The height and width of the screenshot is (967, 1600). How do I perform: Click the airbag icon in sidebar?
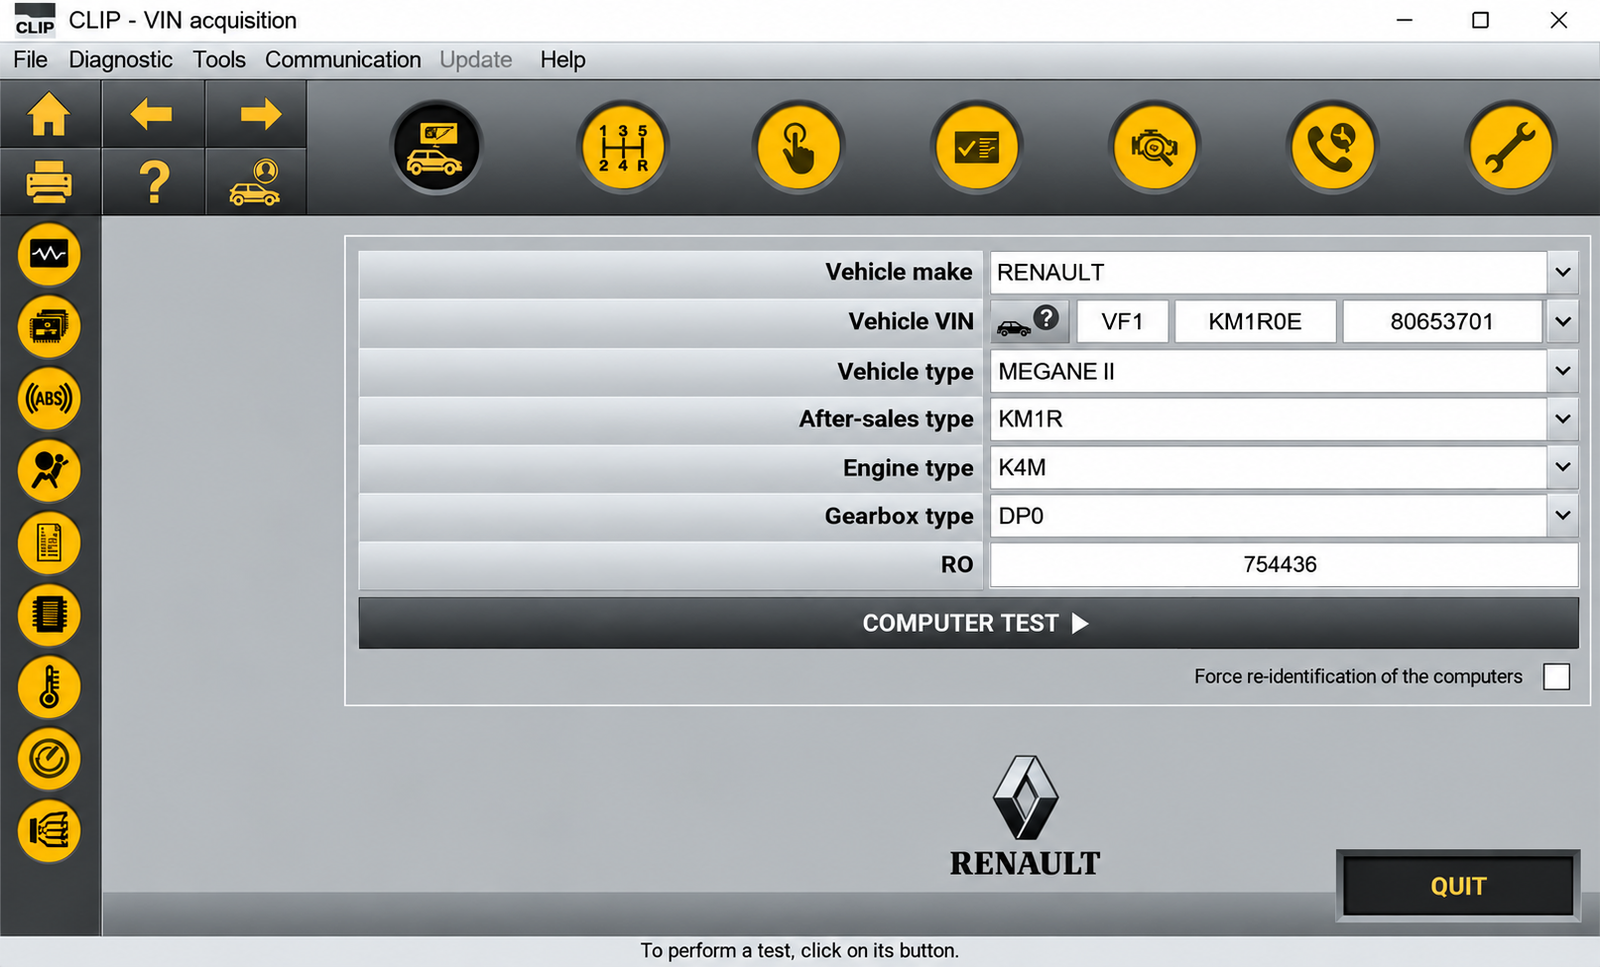tap(49, 471)
